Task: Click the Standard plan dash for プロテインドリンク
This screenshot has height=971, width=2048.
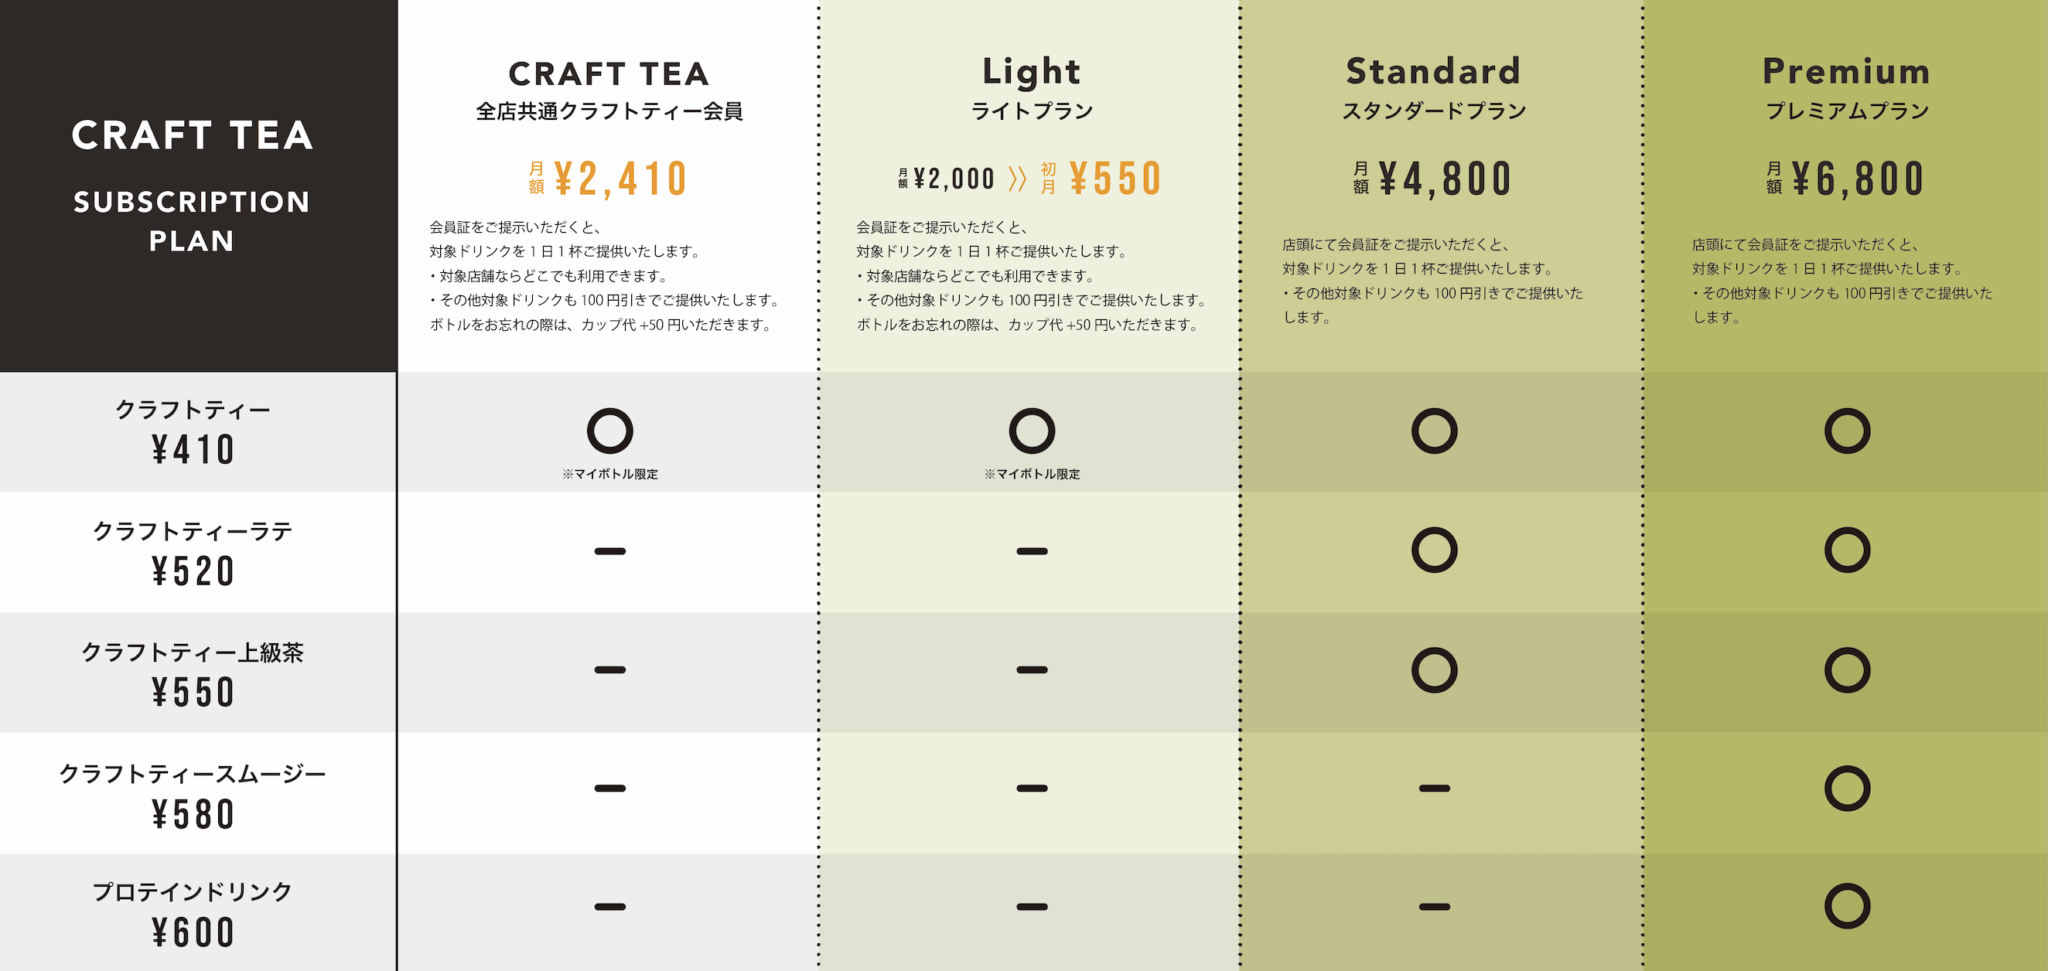Action: point(1434,907)
